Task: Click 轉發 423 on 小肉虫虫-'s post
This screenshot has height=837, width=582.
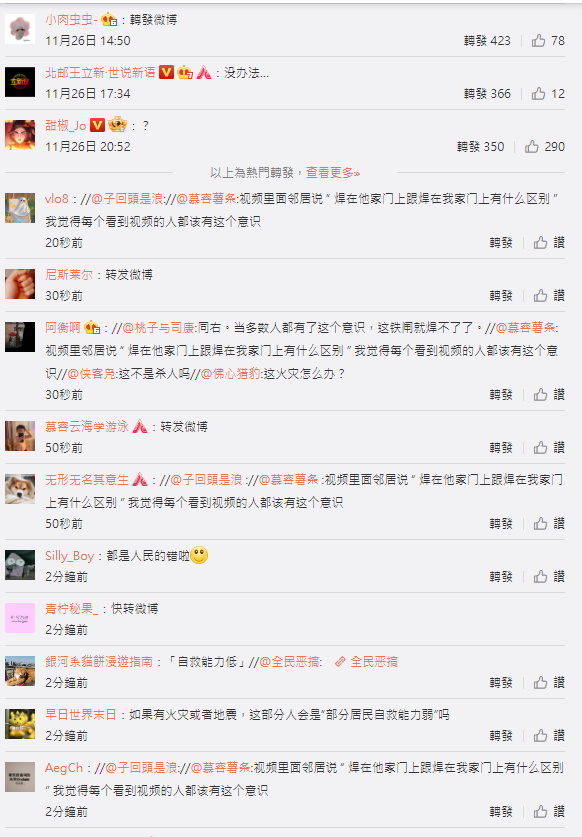Action: (487, 41)
